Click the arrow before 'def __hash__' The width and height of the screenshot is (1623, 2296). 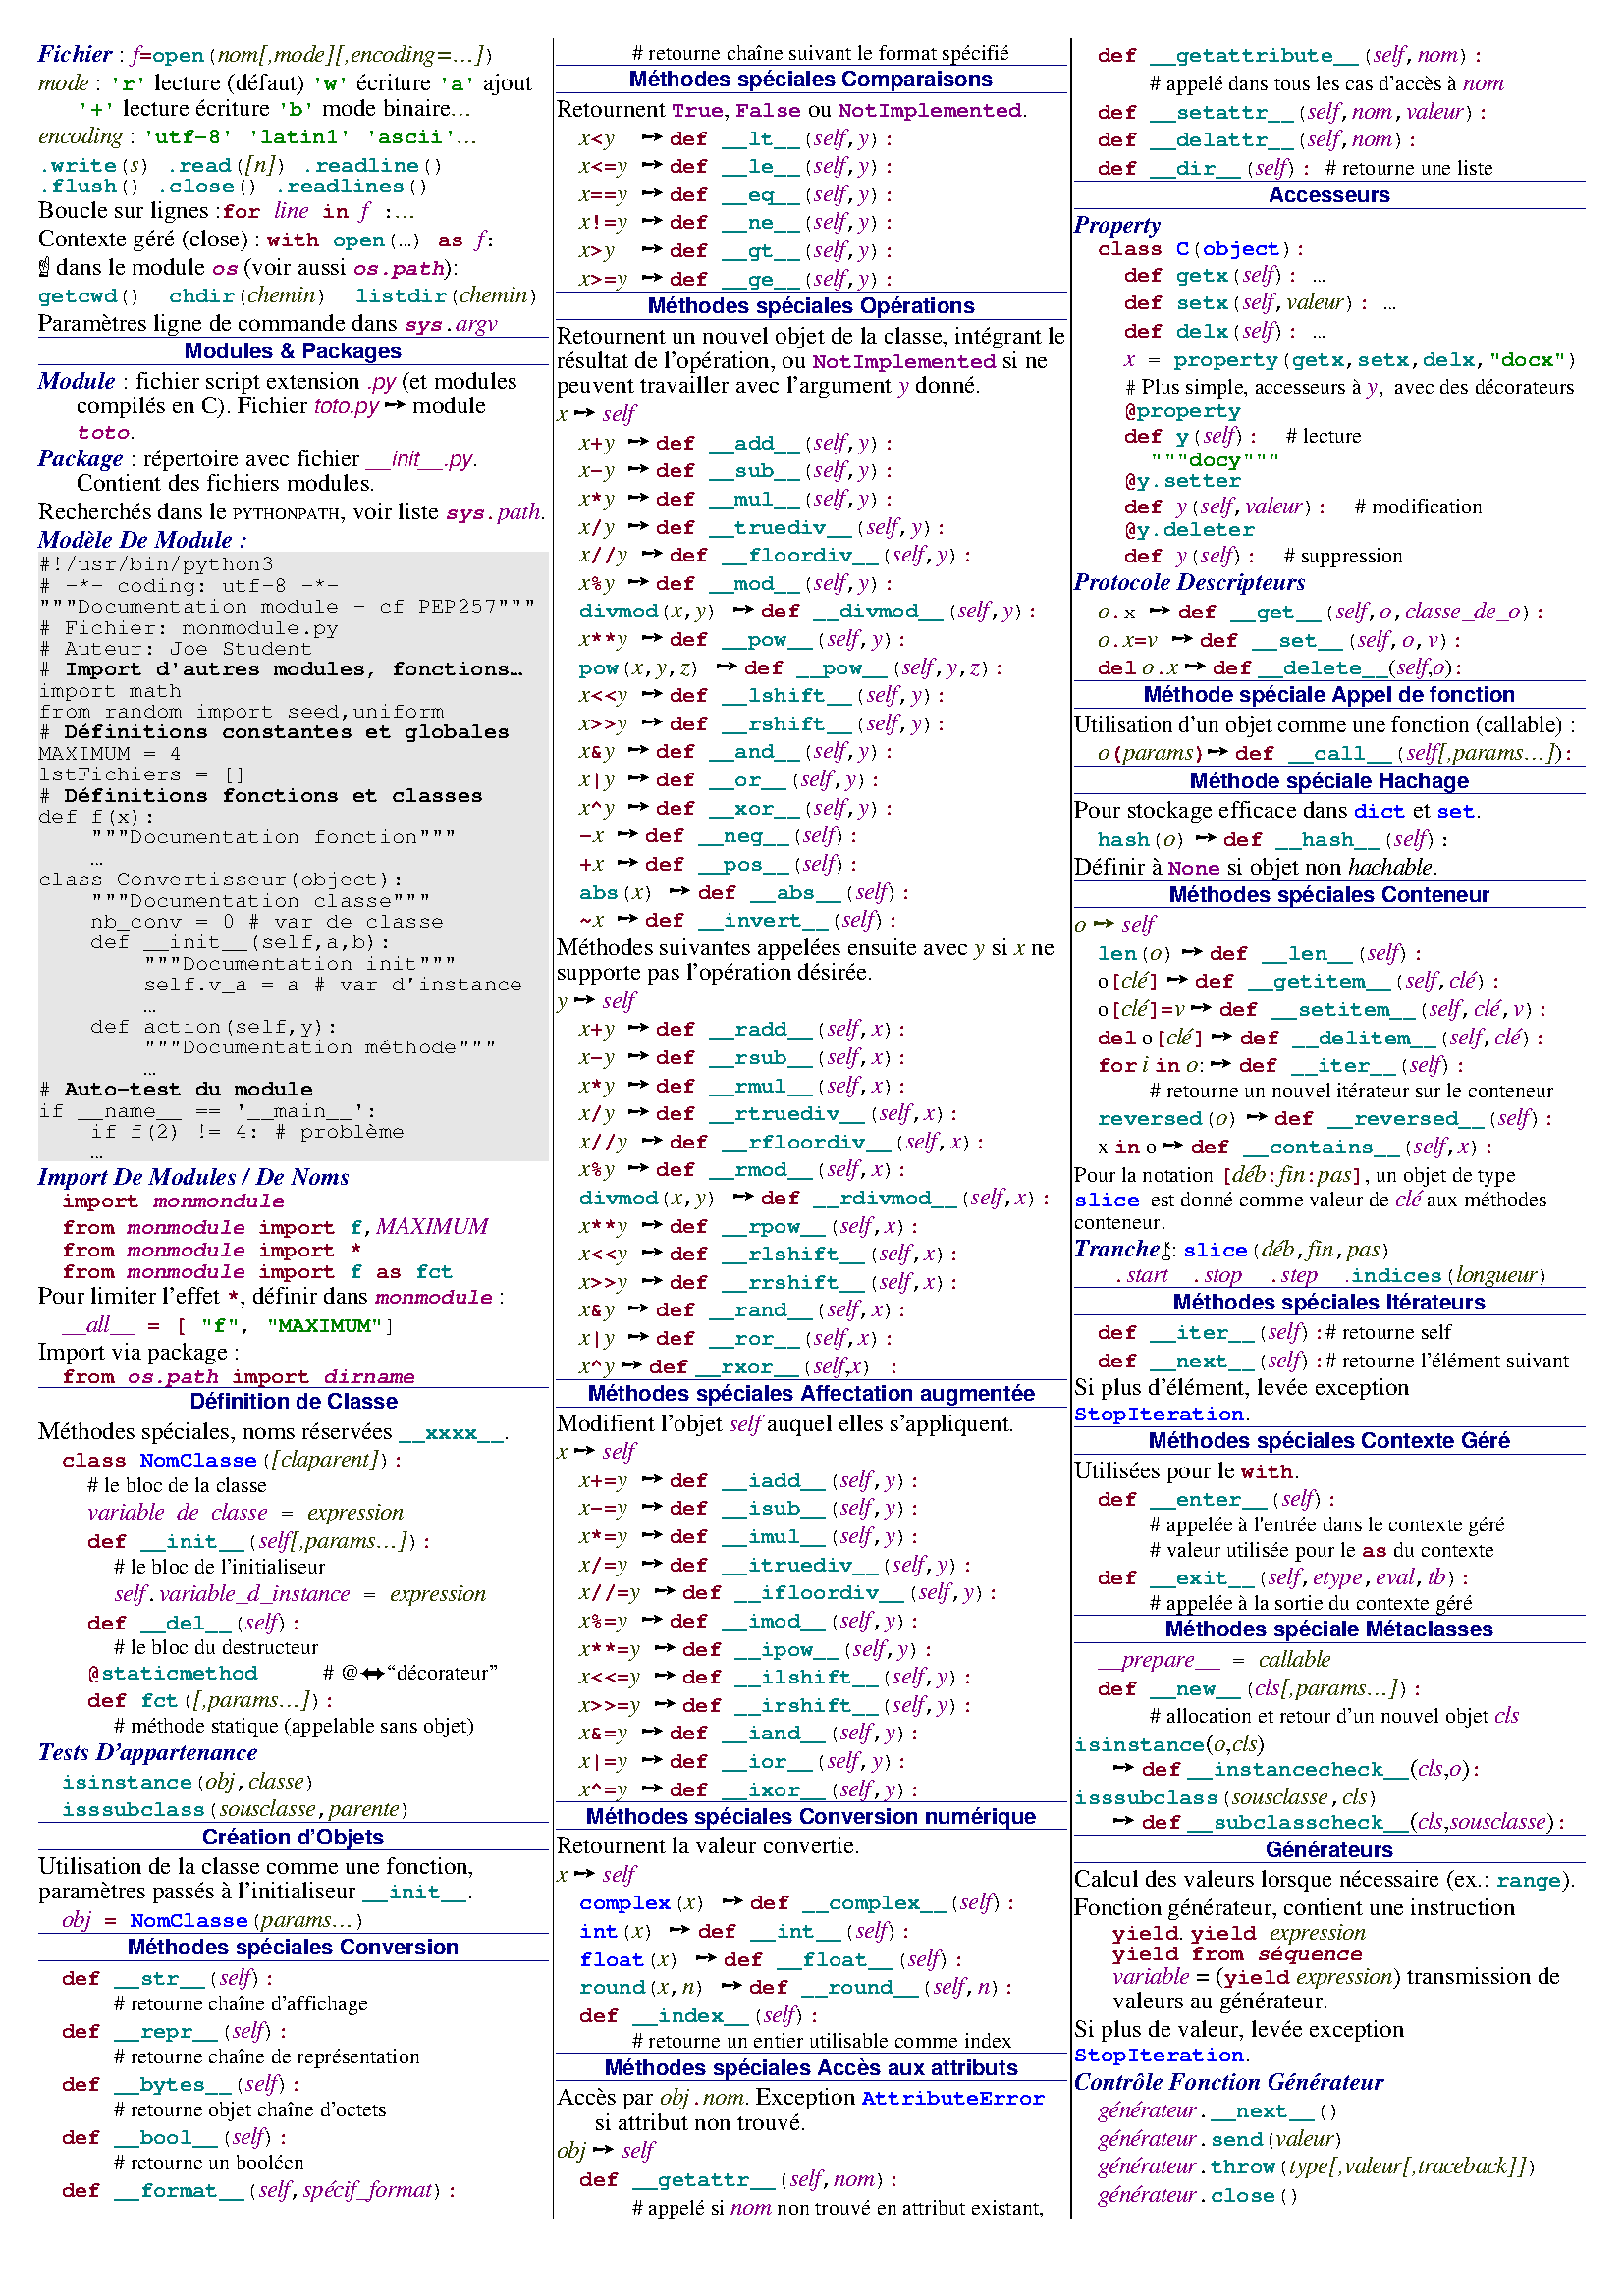(x=1205, y=839)
